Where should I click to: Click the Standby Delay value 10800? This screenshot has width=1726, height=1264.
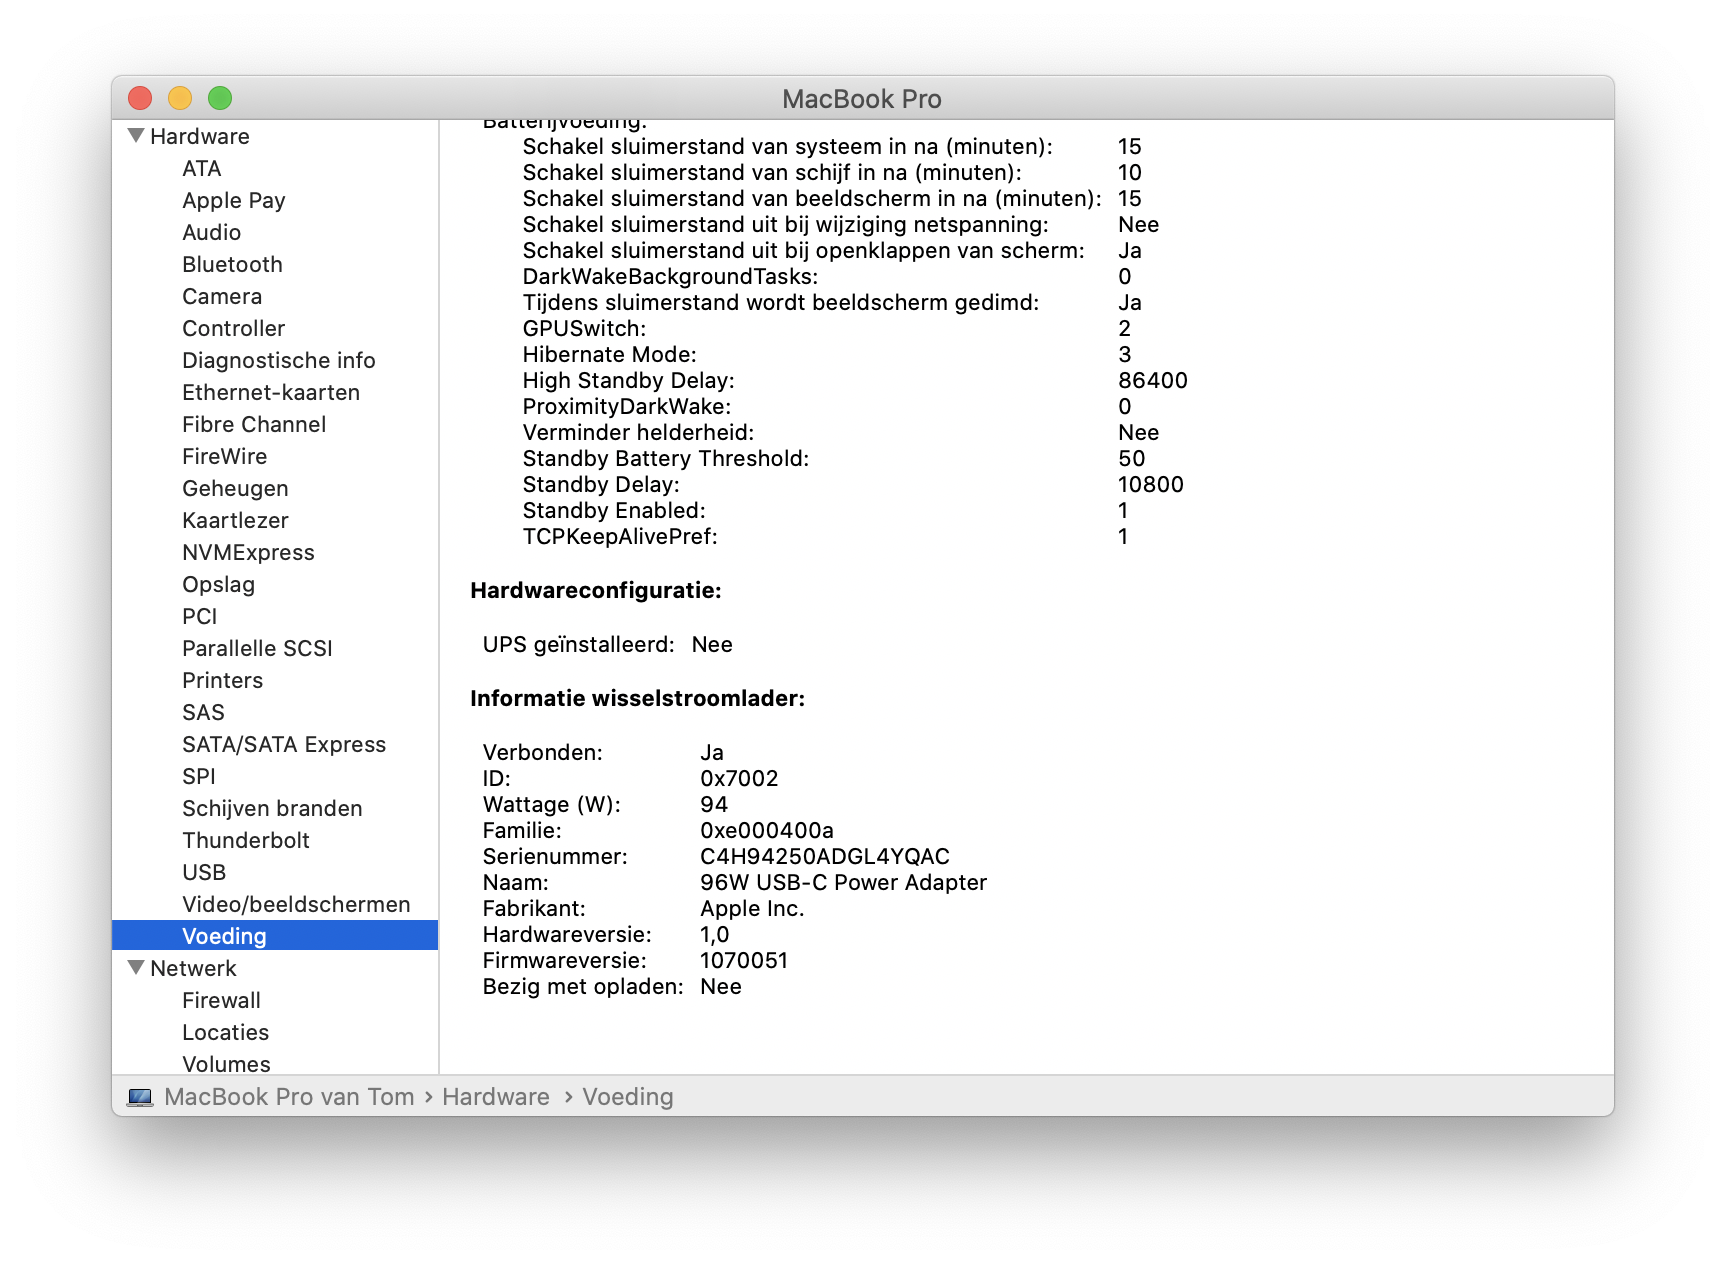coord(1151,484)
